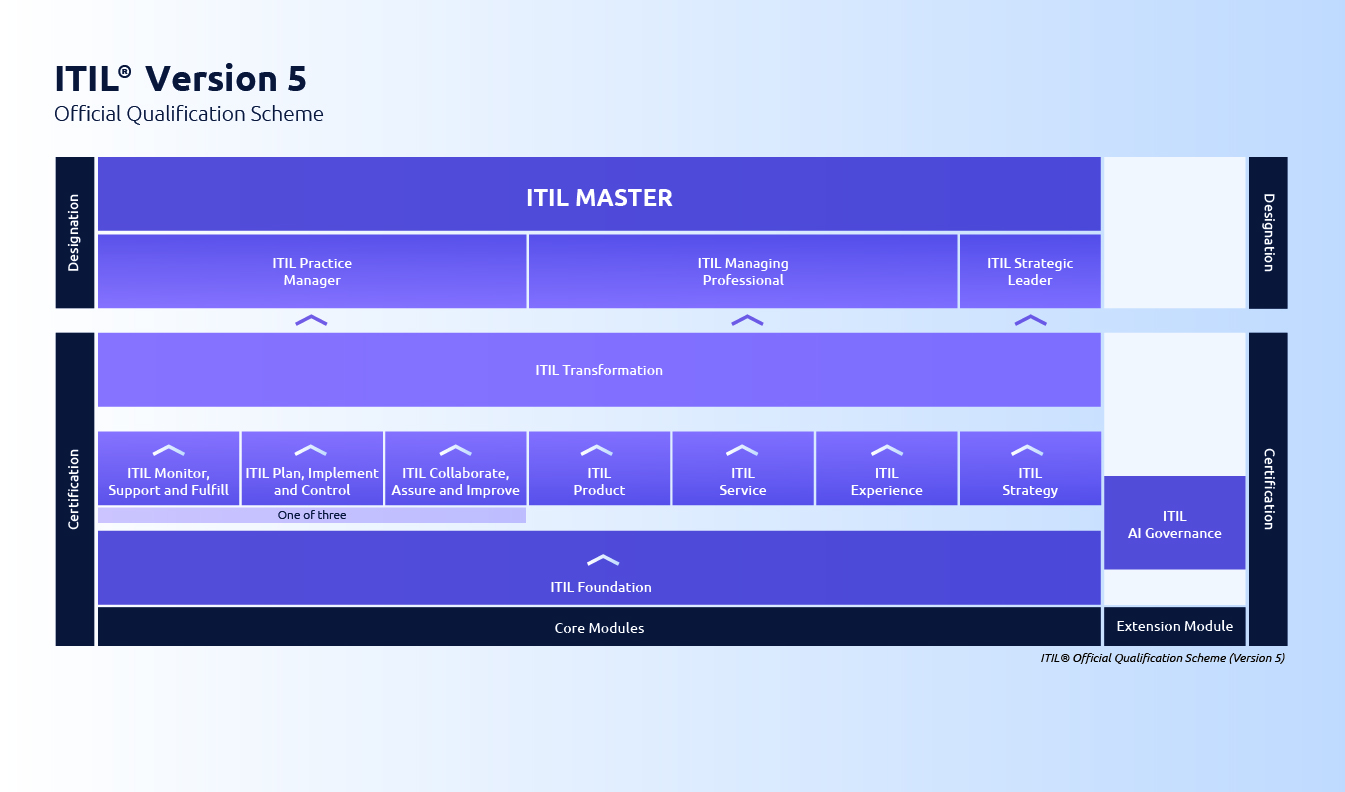Expand chevron atop ITIL Monitor, Support and Fulfill

tap(168, 451)
